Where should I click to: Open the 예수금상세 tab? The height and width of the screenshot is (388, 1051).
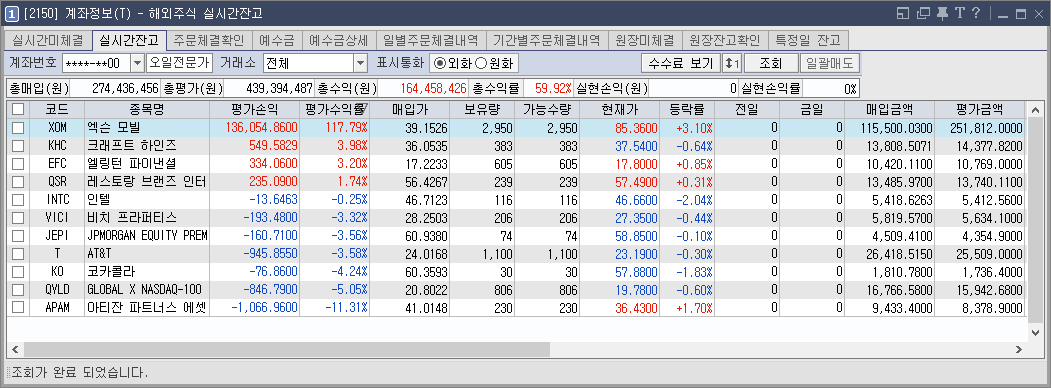[x=338, y=40]
